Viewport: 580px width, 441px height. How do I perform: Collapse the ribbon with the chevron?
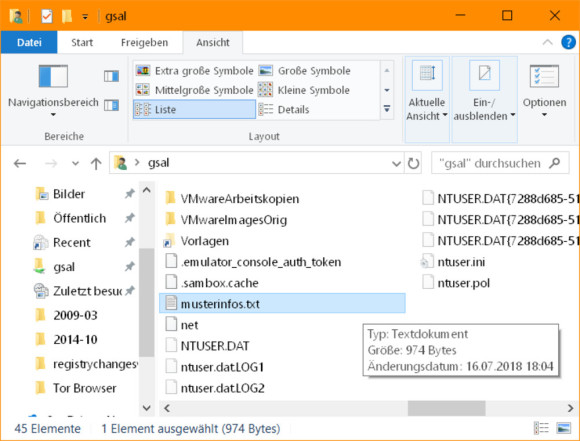pyautogui.click(x=547, y=42)
